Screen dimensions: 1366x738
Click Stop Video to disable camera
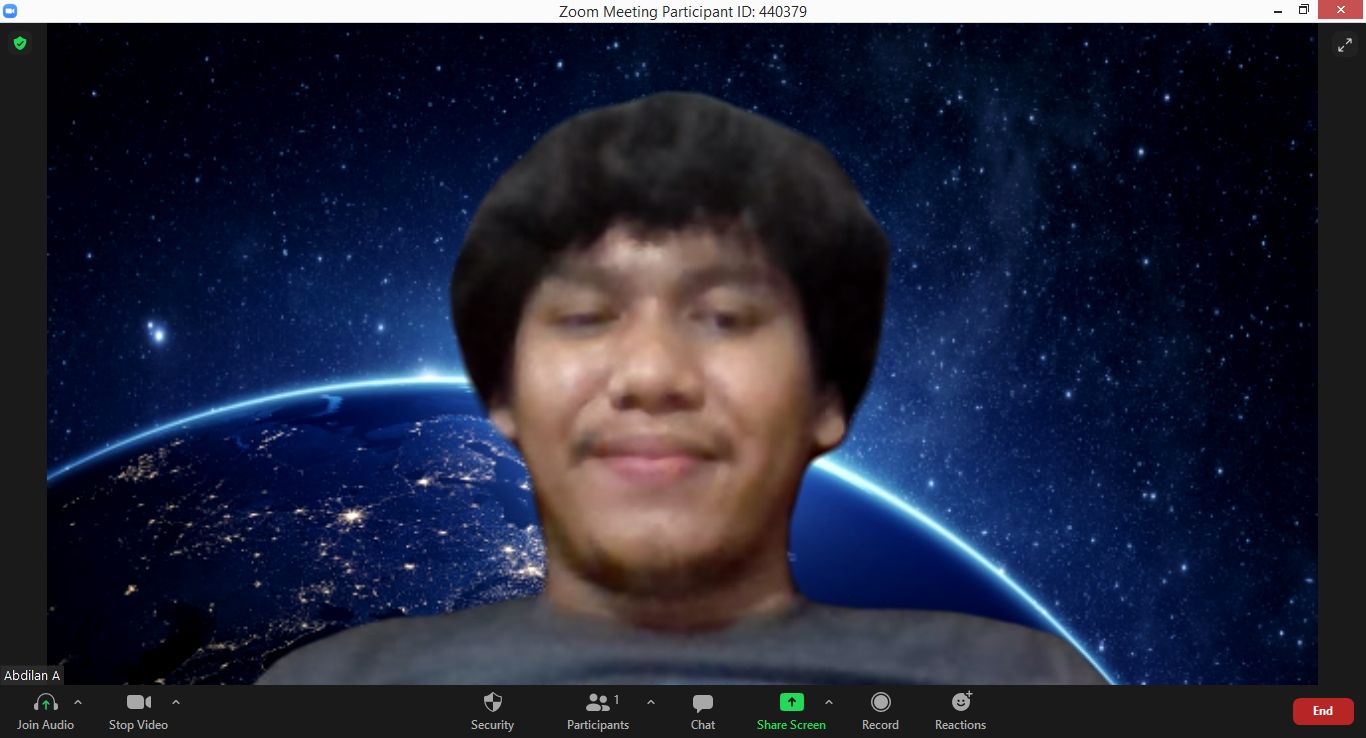tap(138, 703)
